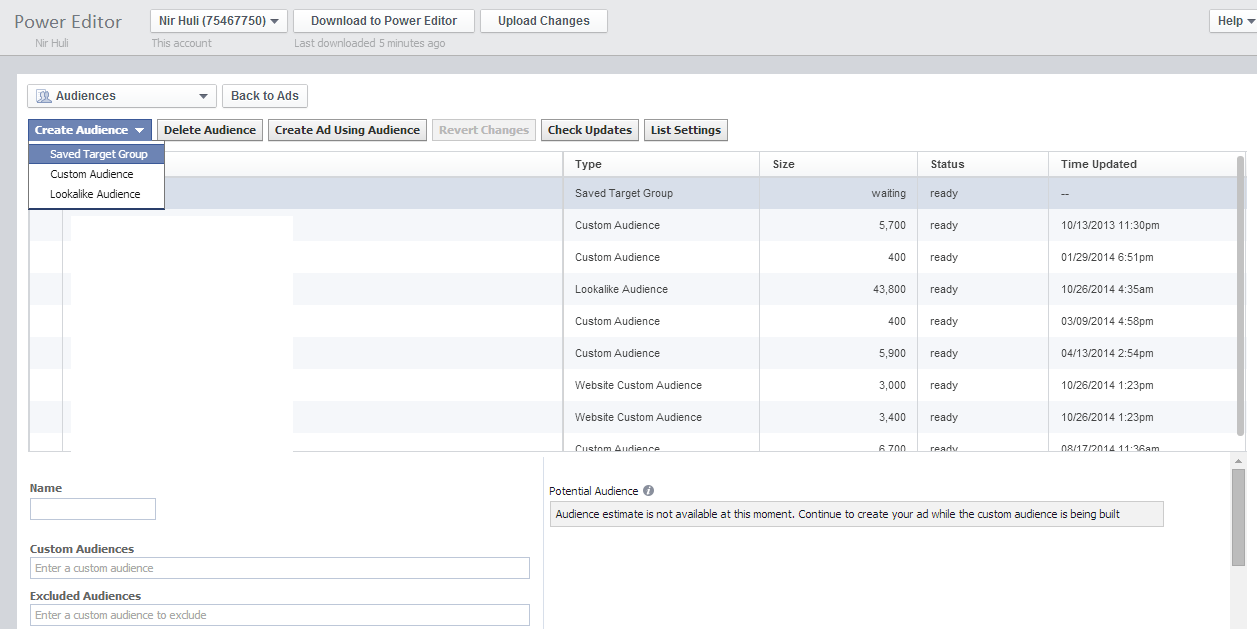This screenshot has height=629, width=1257.
Task: Click Download to Power Editor button
Action: click(x=384, y=21)
